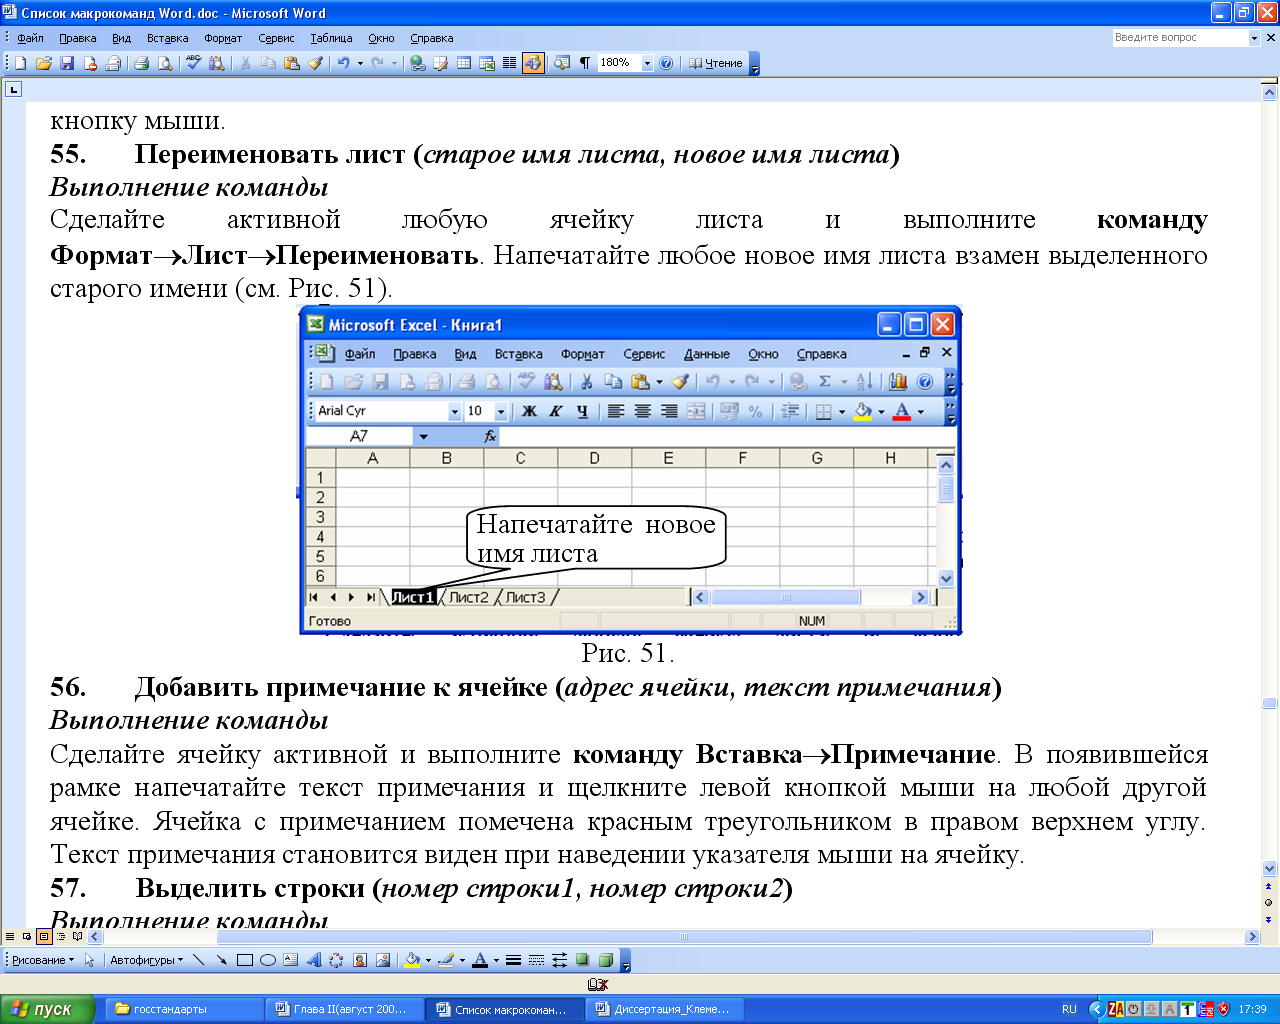
Task: Expand line color dropdown arrow
Action: [x=462, y=960]
